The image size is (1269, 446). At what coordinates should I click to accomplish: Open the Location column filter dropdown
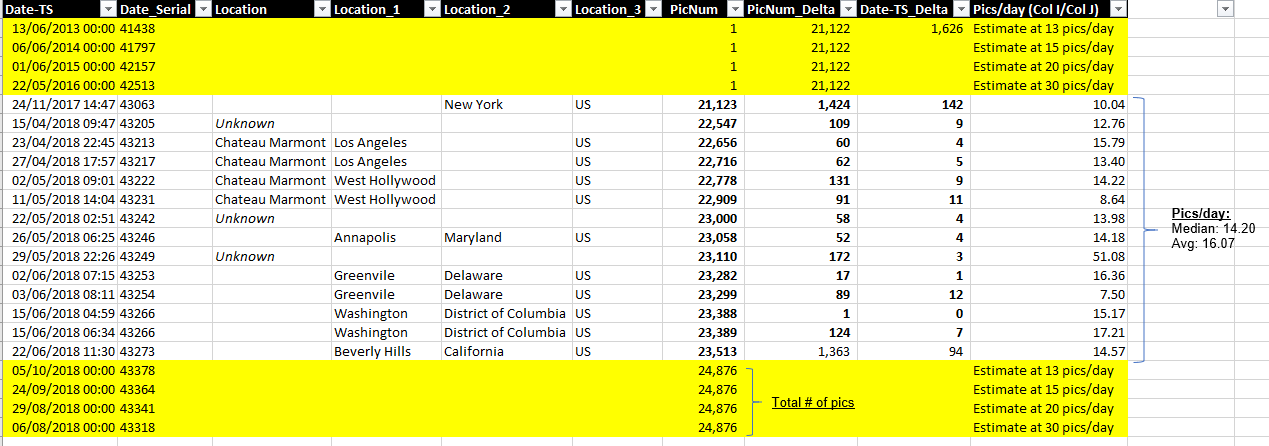[322, 9]
